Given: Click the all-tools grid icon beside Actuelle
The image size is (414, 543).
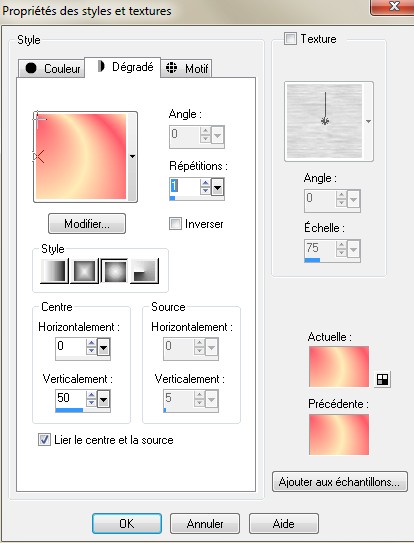Looking at the screenshot, I should point(382,379).
